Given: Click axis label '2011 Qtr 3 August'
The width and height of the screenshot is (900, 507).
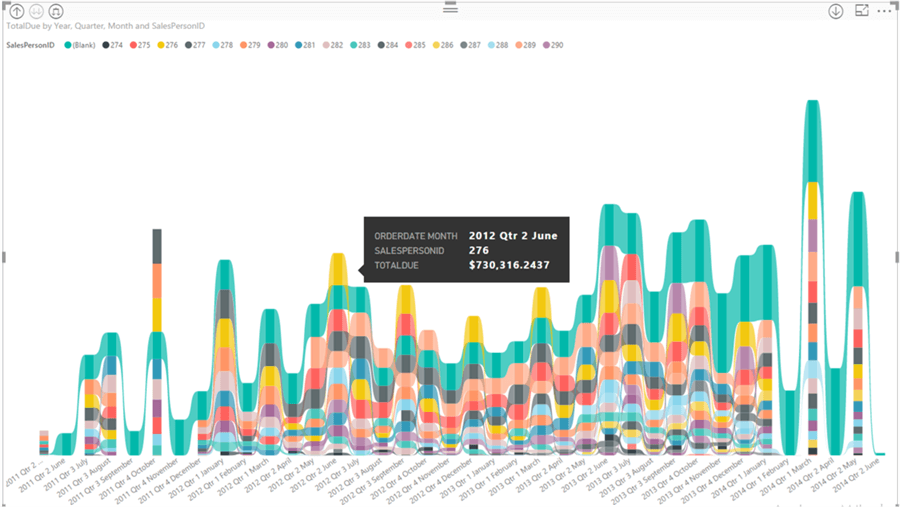Looking at the screenshot, I should point(86,478).
